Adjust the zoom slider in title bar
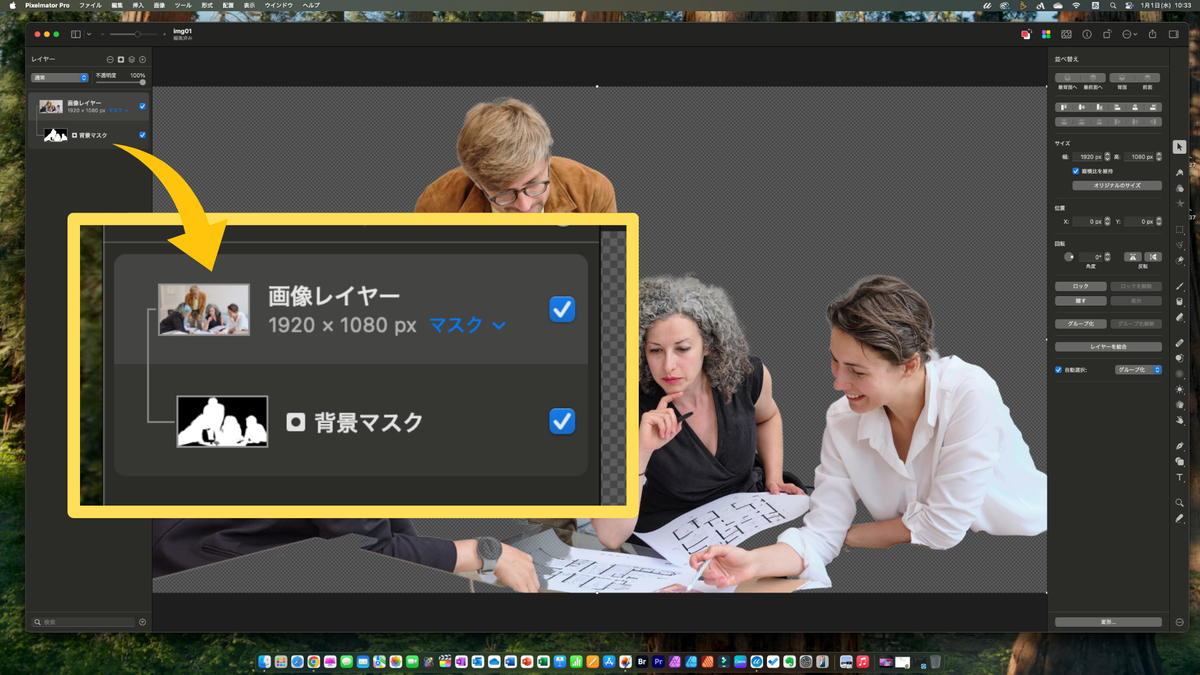 (135, 34)
